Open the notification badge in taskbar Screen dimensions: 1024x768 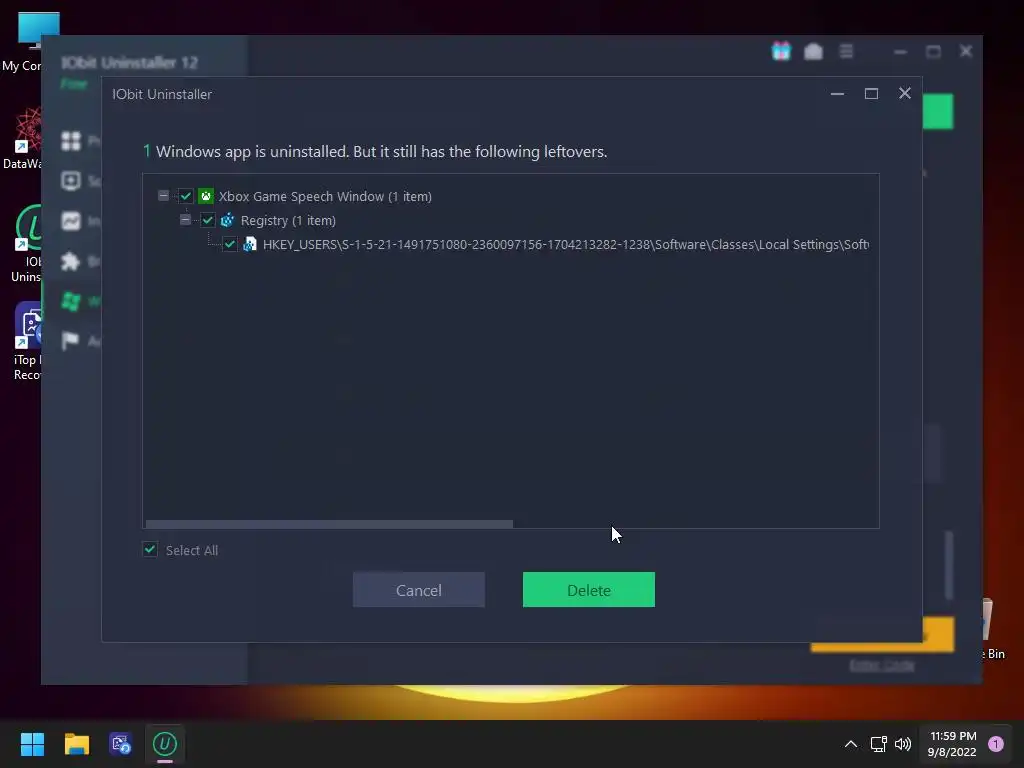[x=996, y=744]
